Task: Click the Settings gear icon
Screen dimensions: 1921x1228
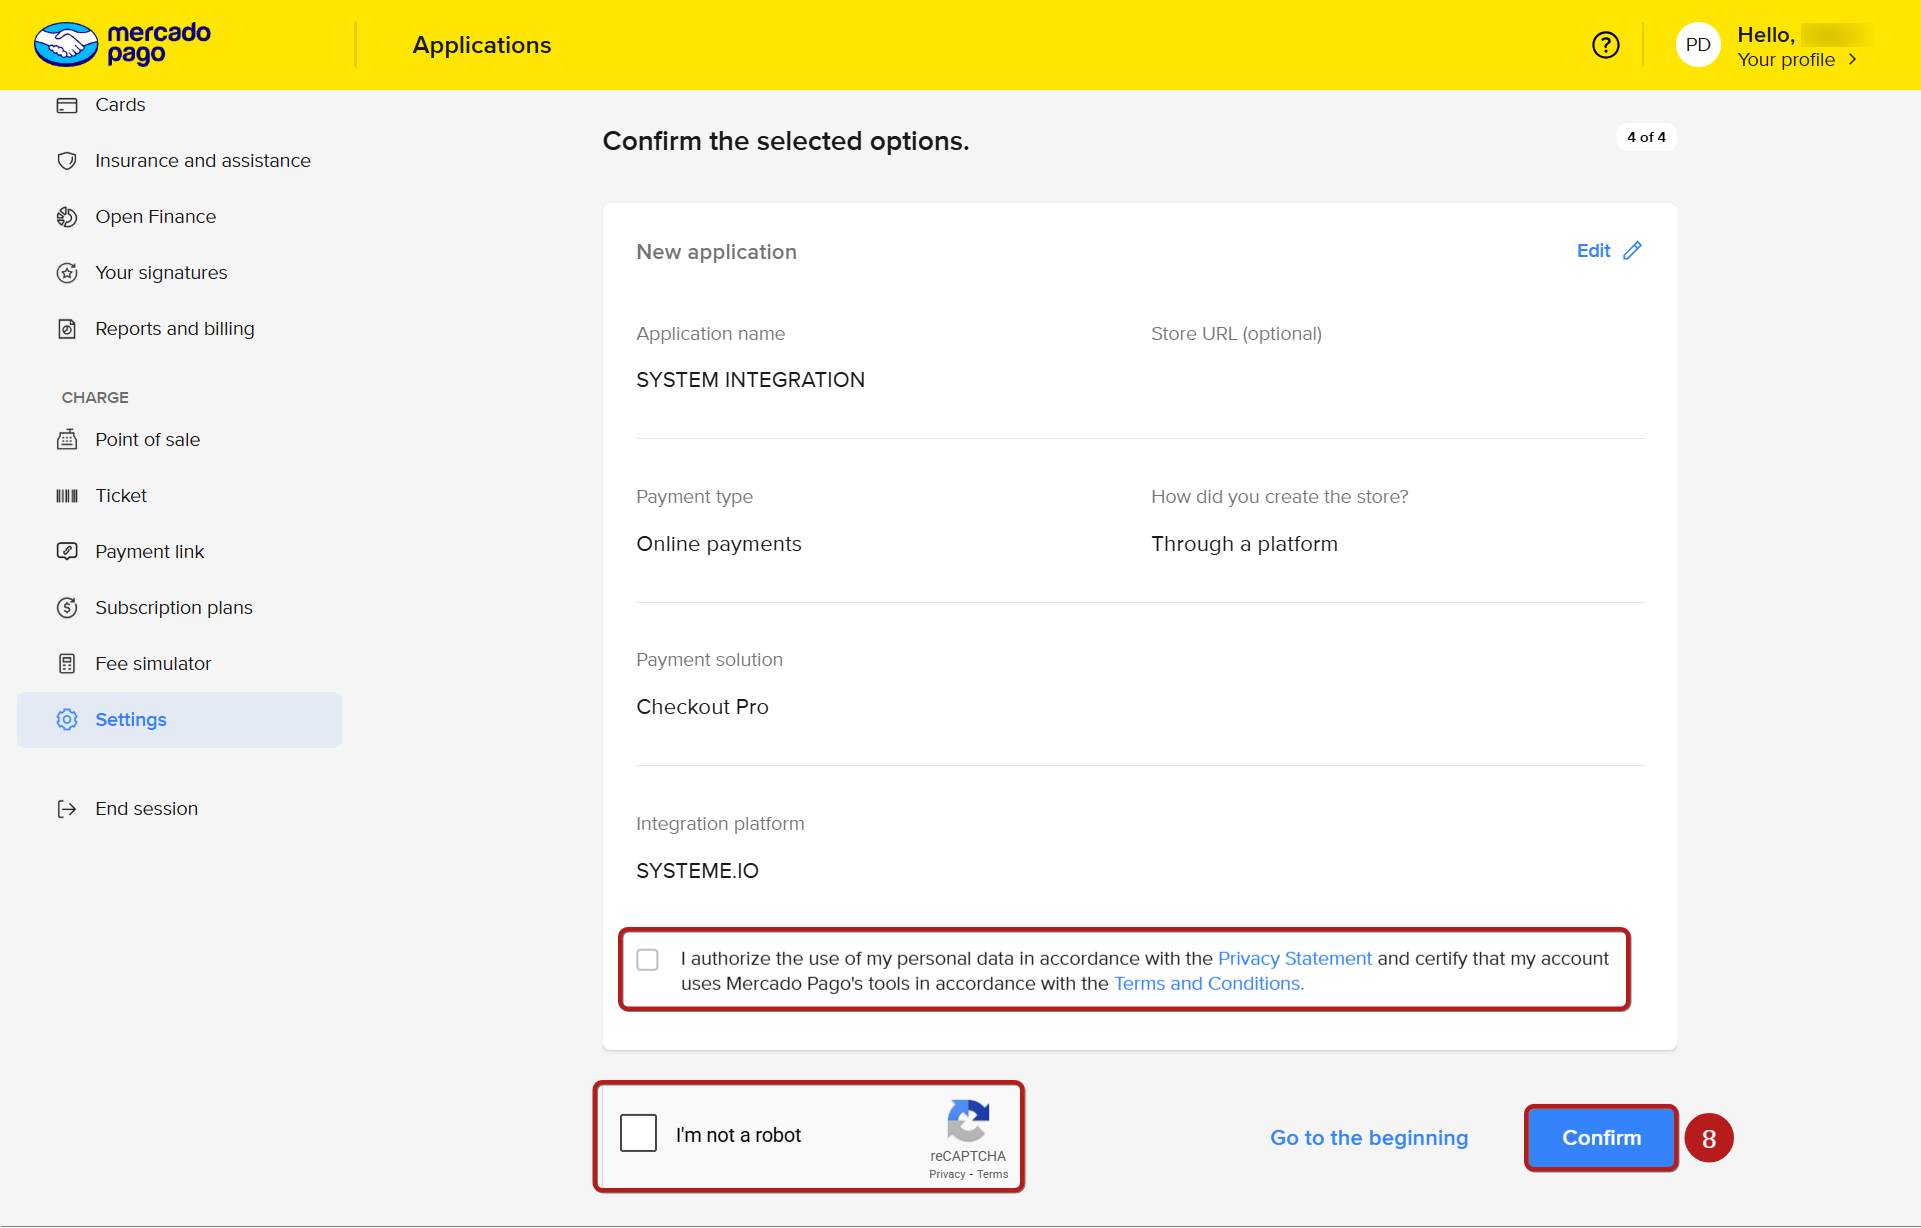Action: tap(67, 720)
